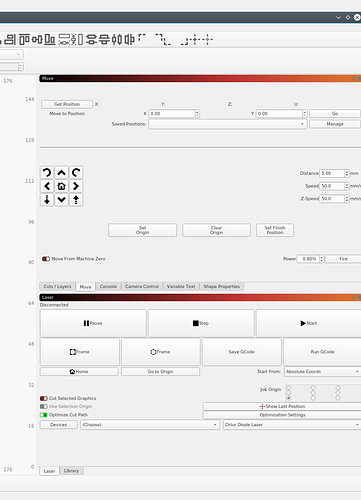Jog the laser up with the up chevron
Screen dimensions: 361x500
(61, 173)
